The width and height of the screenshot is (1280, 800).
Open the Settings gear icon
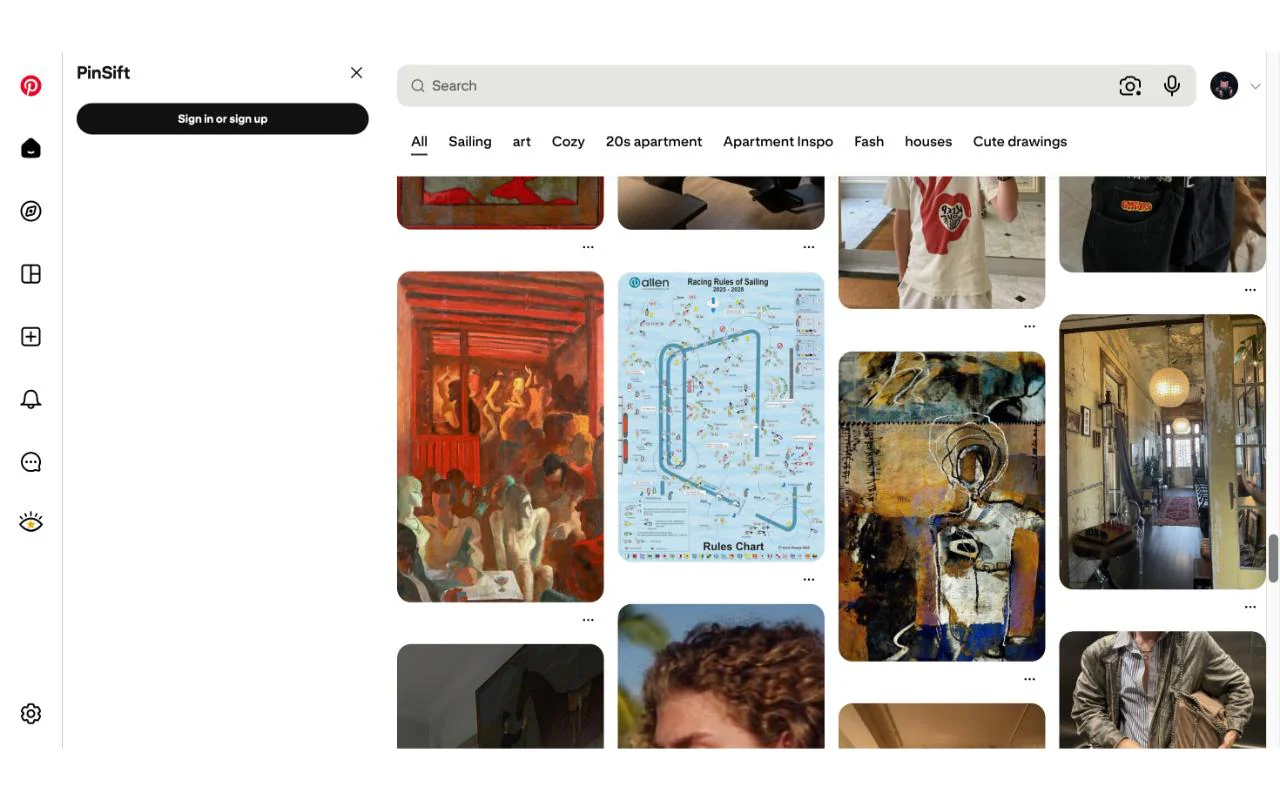pyautogui.click(x=31, y=713)
